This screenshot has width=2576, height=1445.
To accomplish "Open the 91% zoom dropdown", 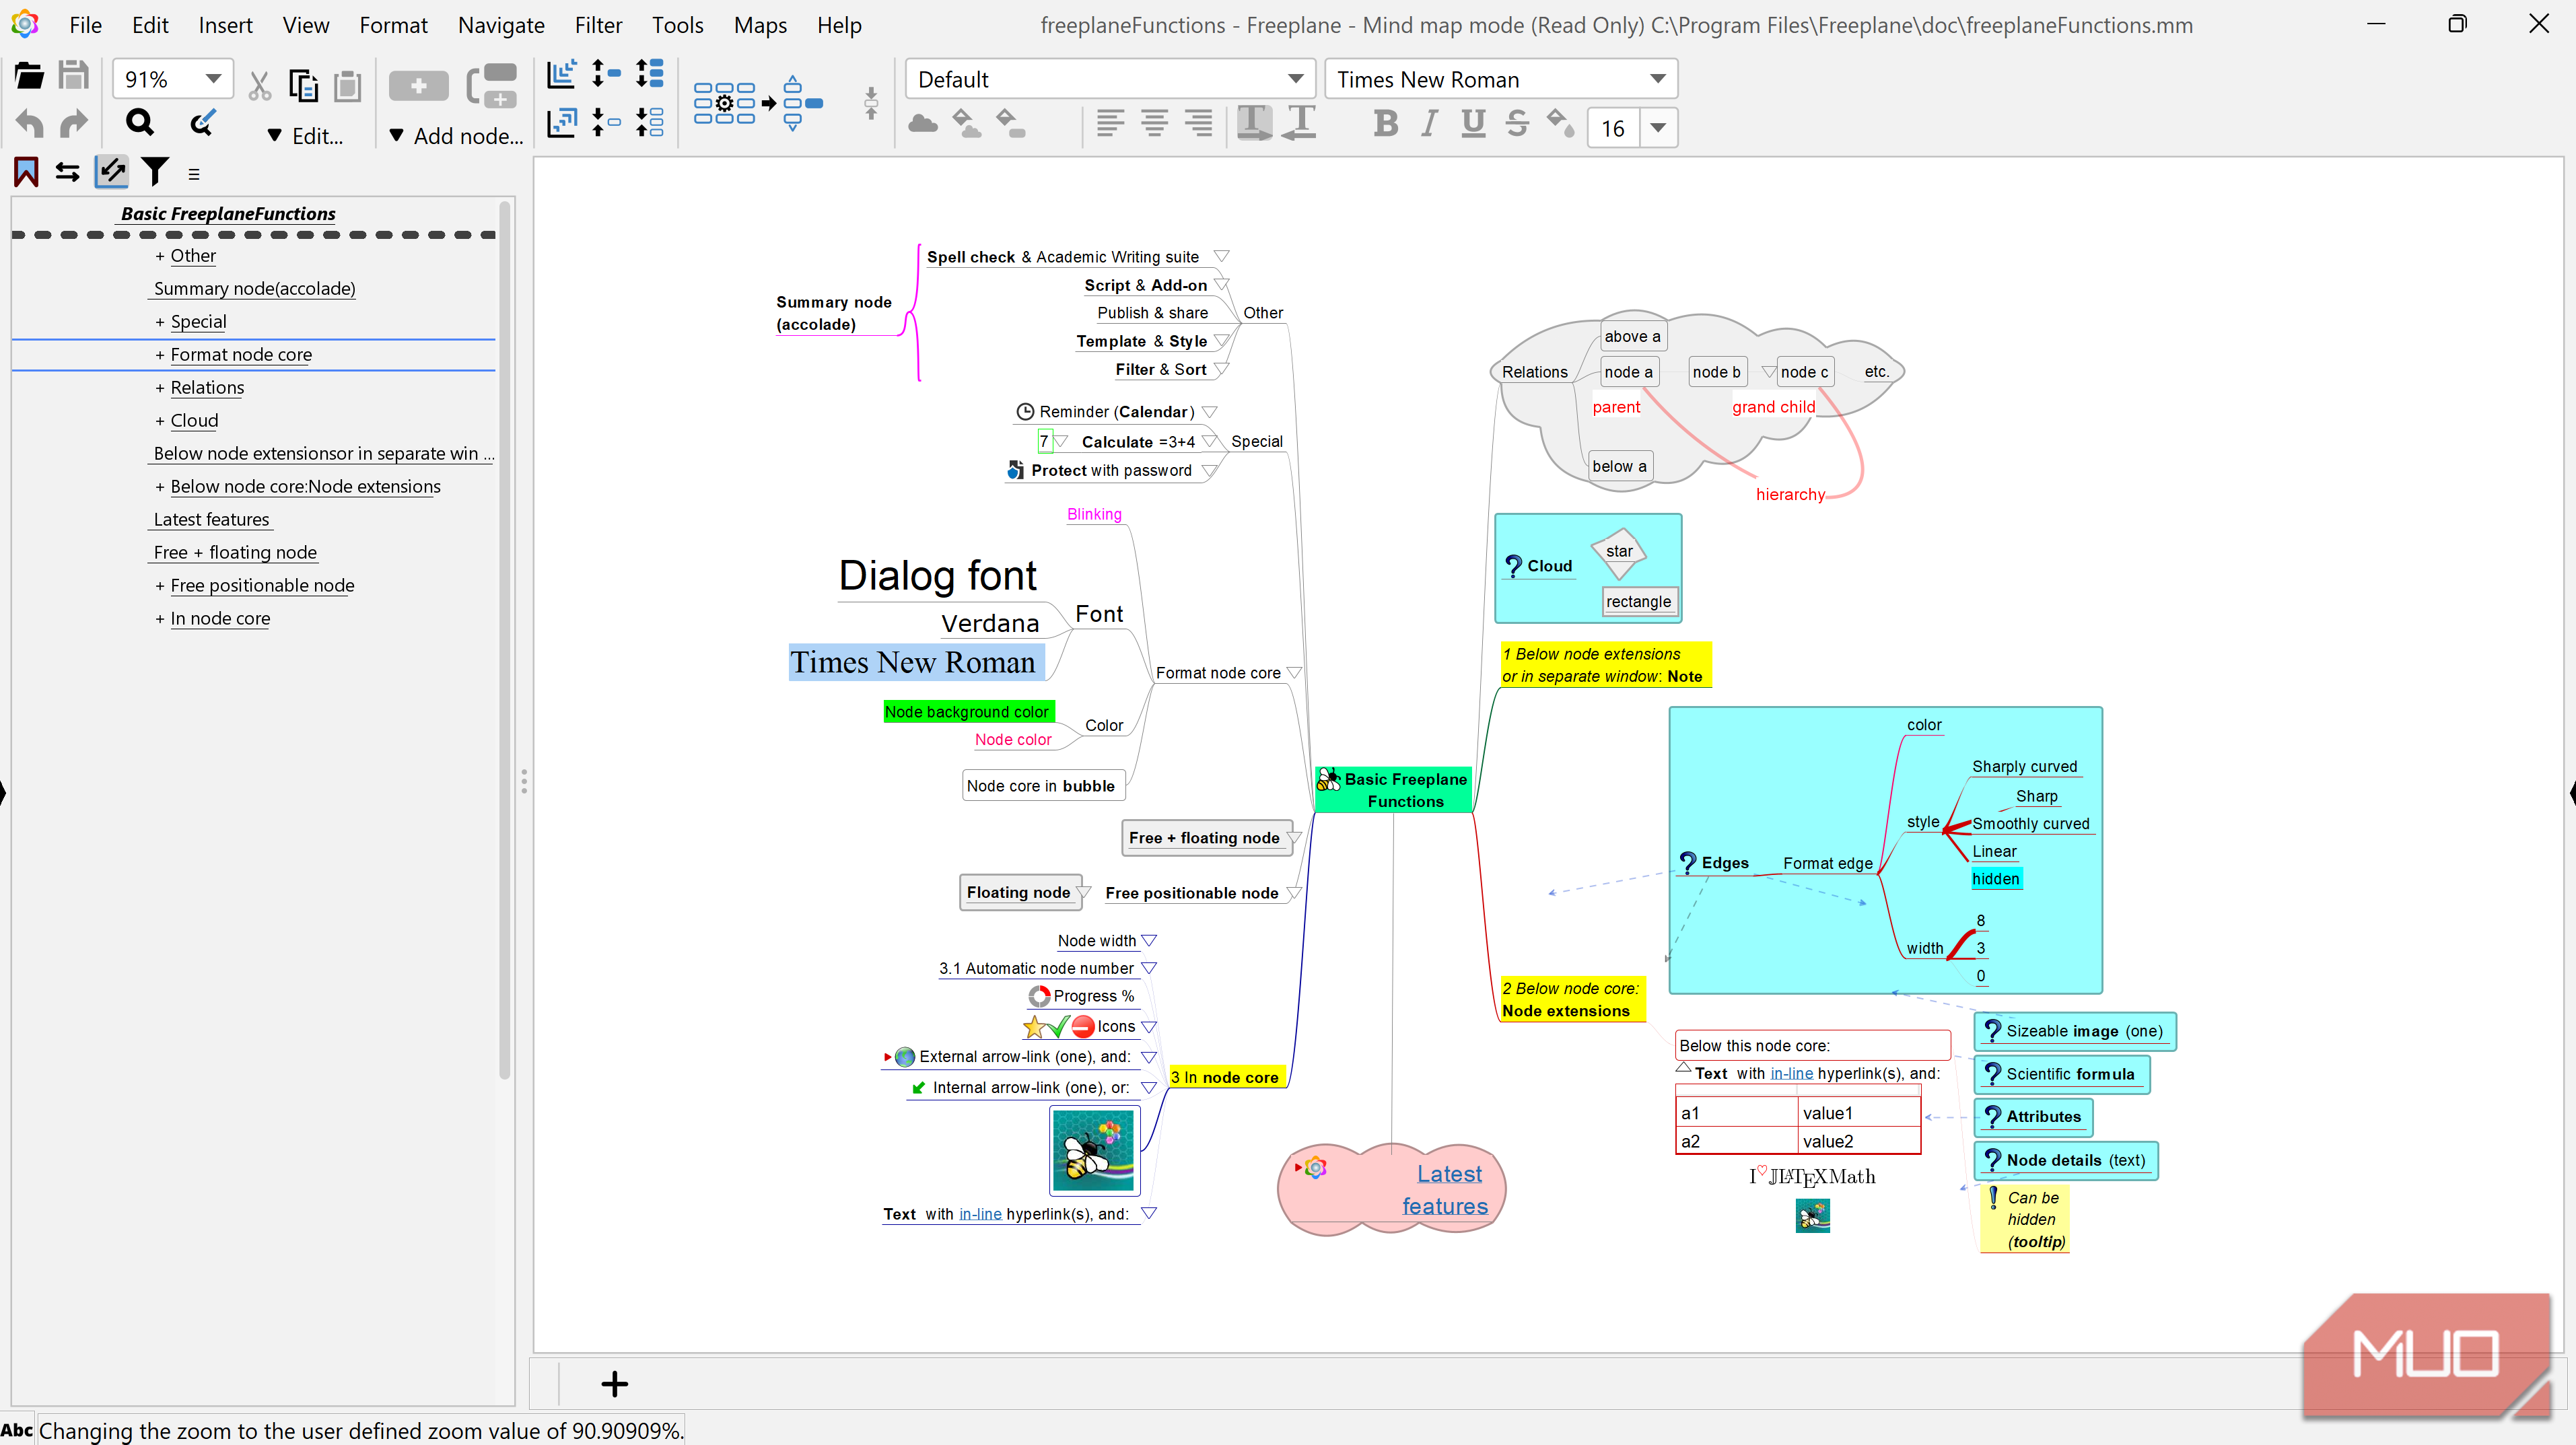I will pos(213,79).
